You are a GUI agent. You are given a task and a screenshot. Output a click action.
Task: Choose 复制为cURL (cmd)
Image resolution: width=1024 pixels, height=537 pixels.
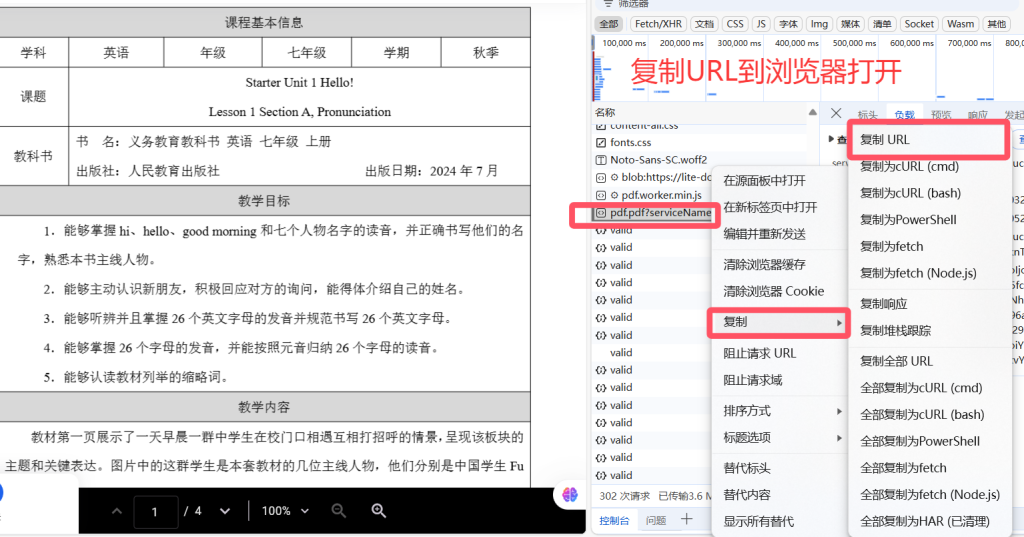[x=930, y=167]
